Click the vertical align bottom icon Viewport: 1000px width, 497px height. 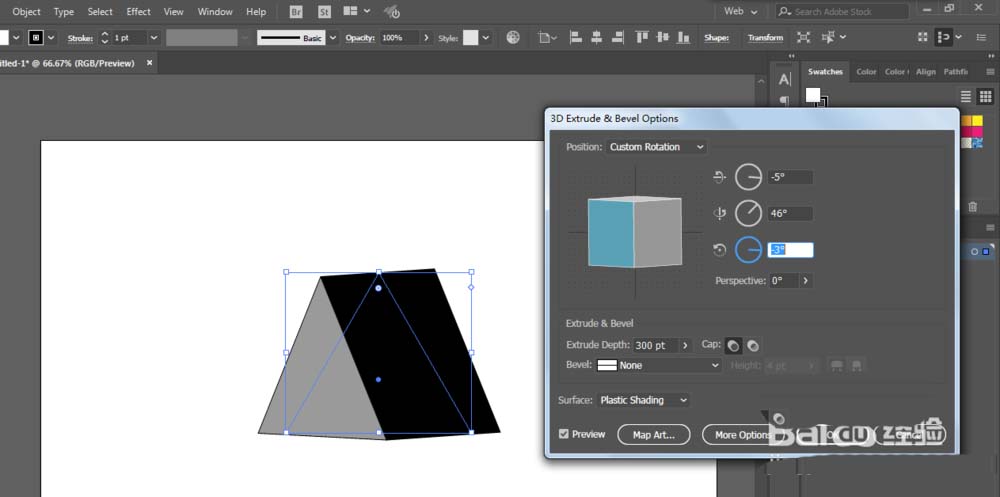pyautogui.click(x=684, y=38)
